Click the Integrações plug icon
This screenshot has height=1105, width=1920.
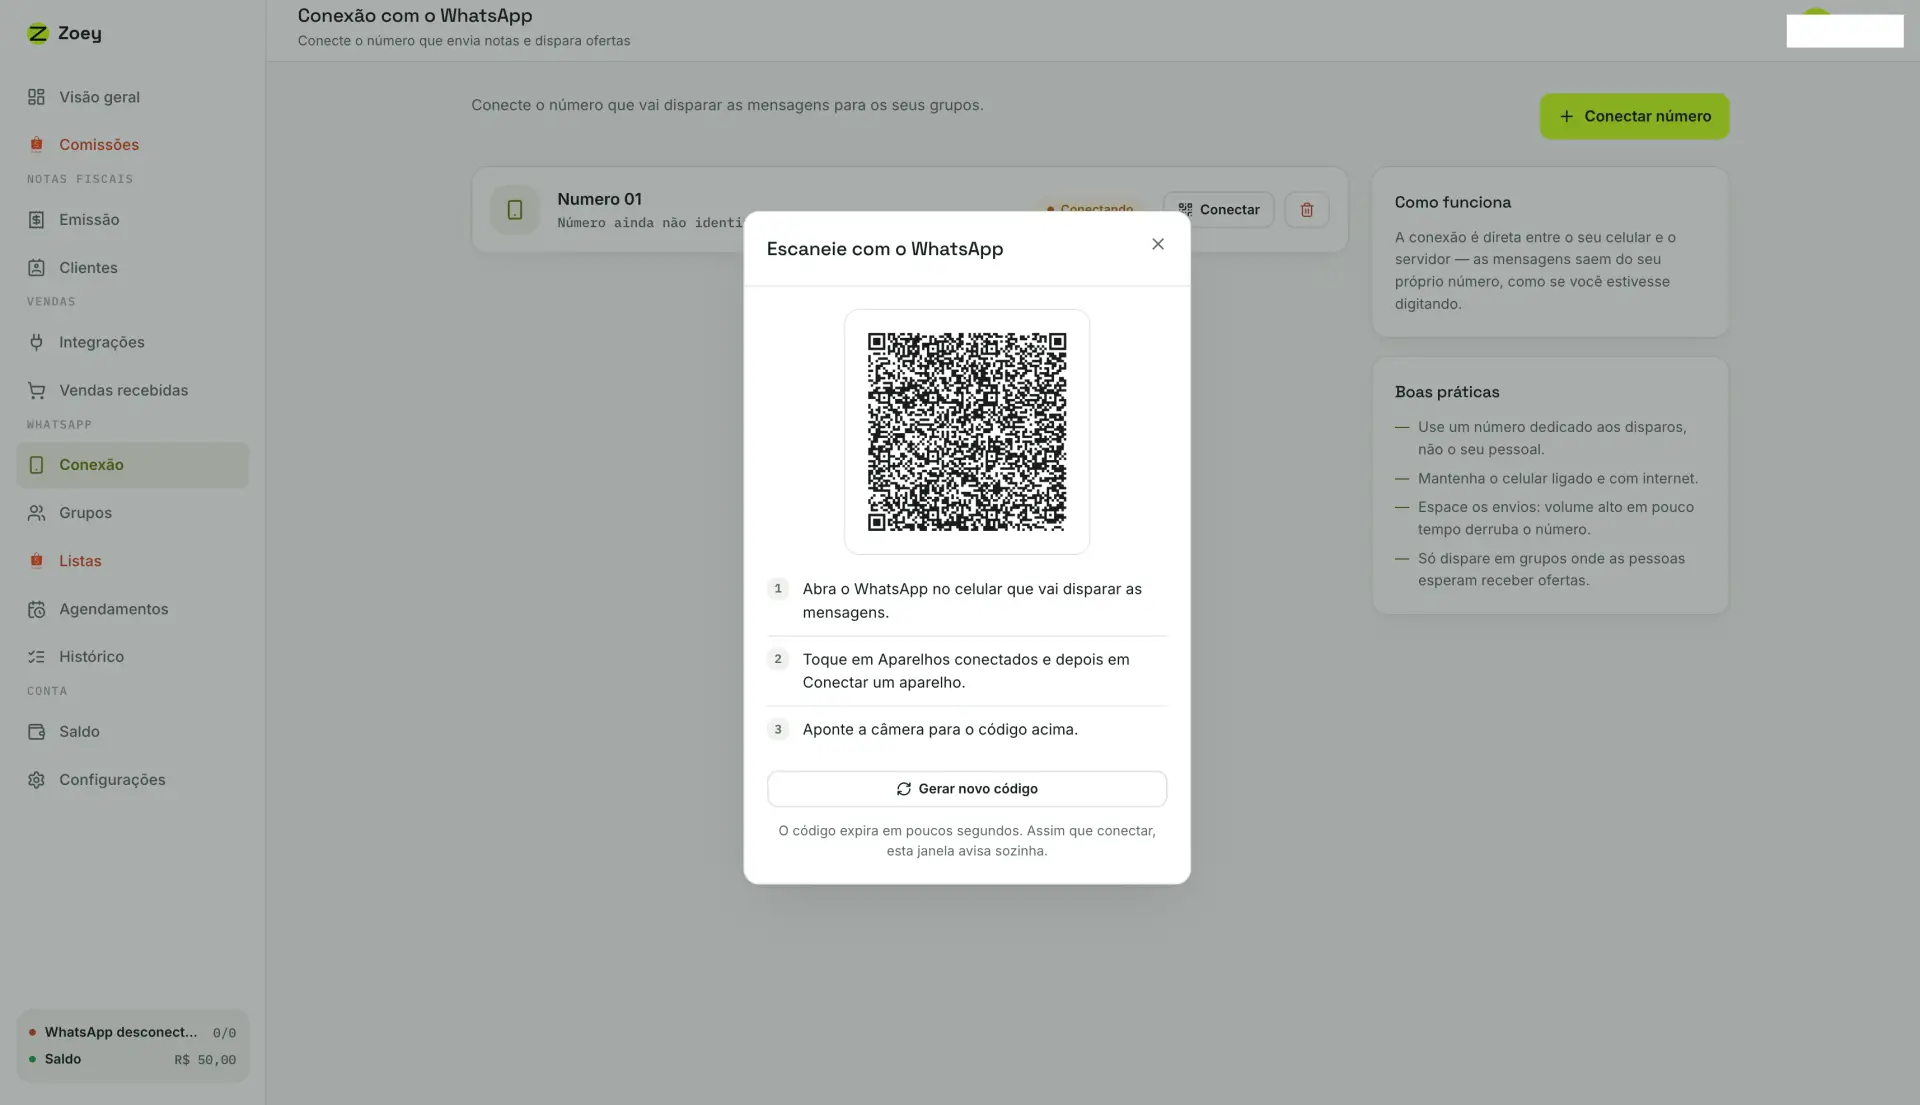click(x=36, y=342)
